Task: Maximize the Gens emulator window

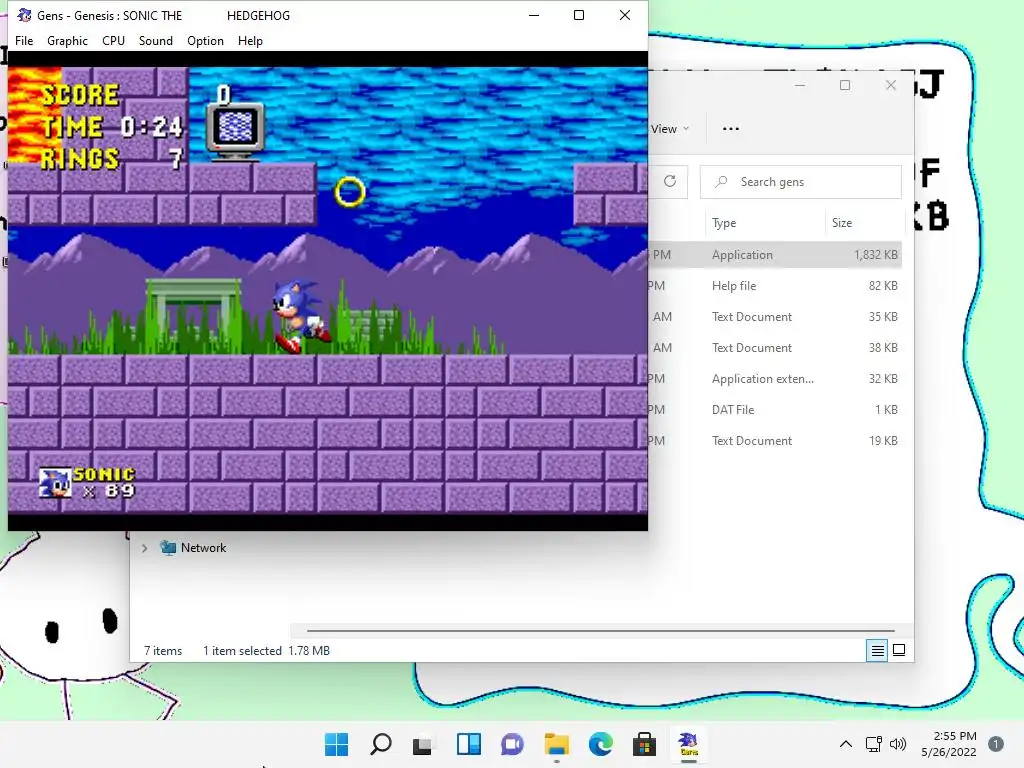Action: [579, 15]
